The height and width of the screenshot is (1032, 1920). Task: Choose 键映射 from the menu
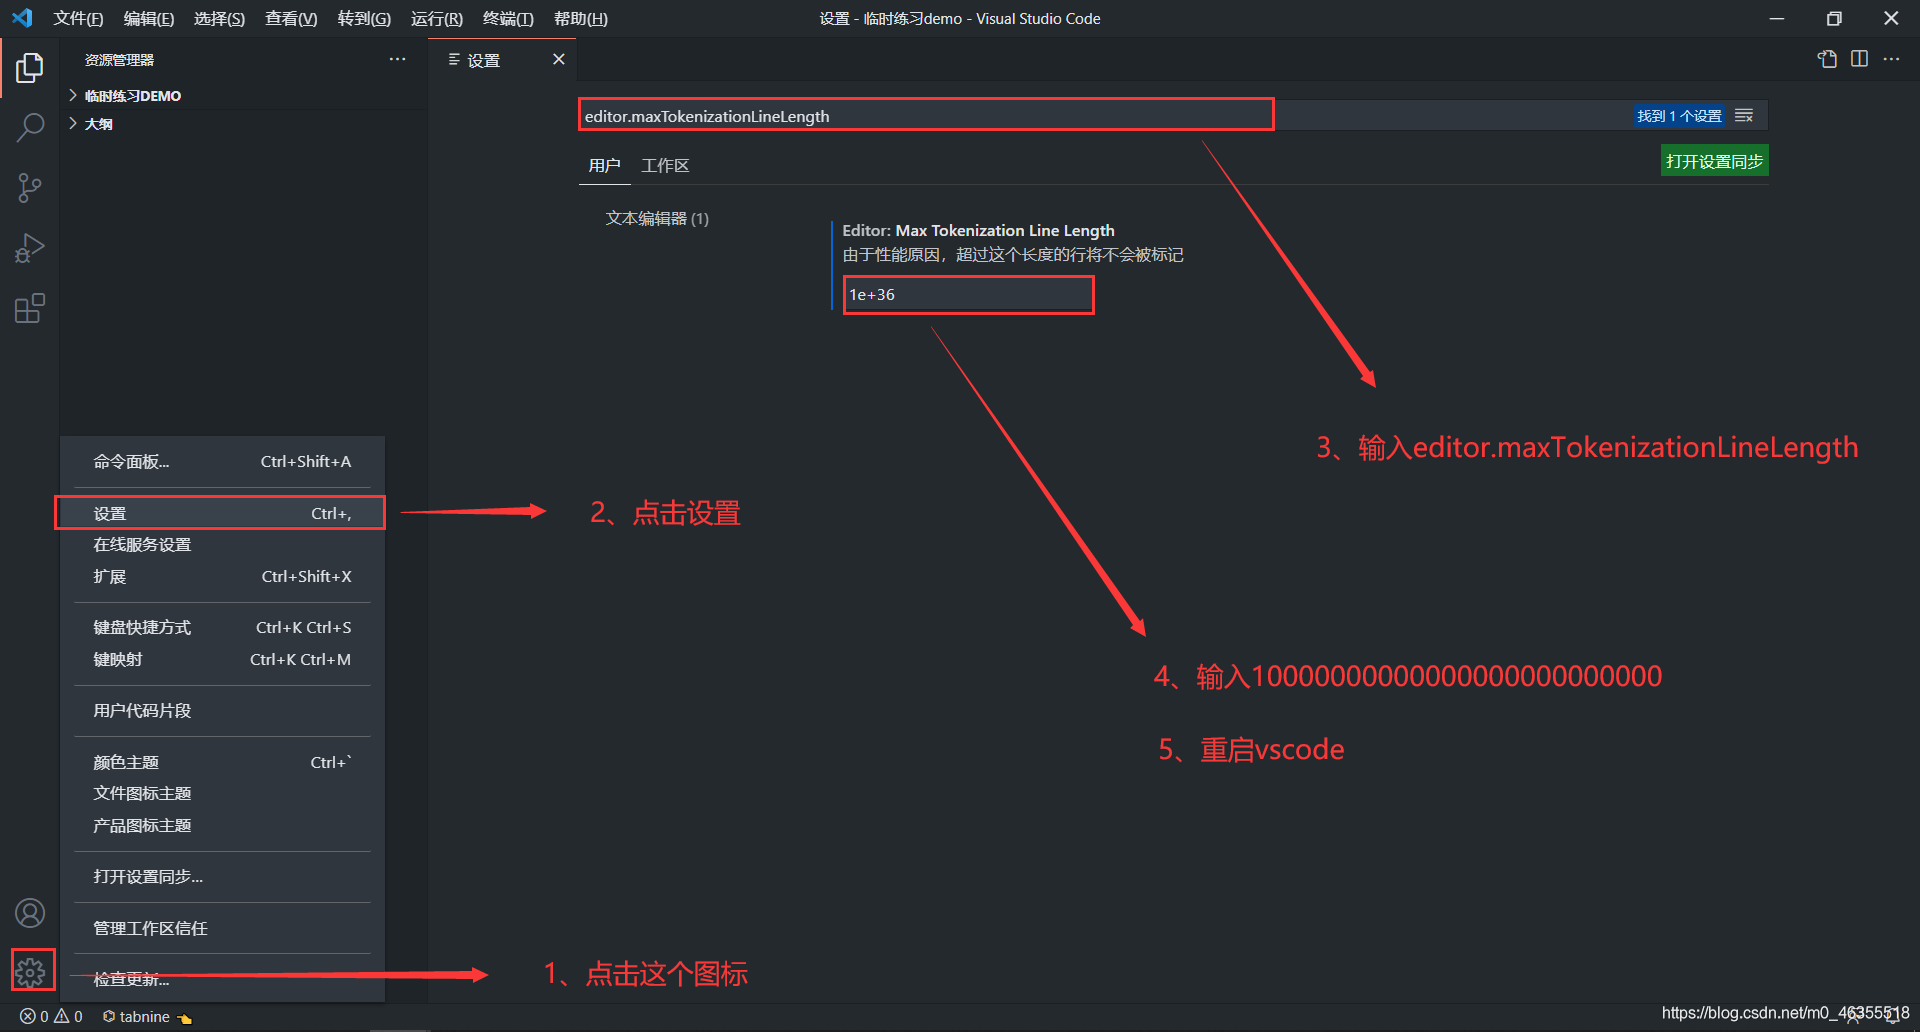point(222,660)
